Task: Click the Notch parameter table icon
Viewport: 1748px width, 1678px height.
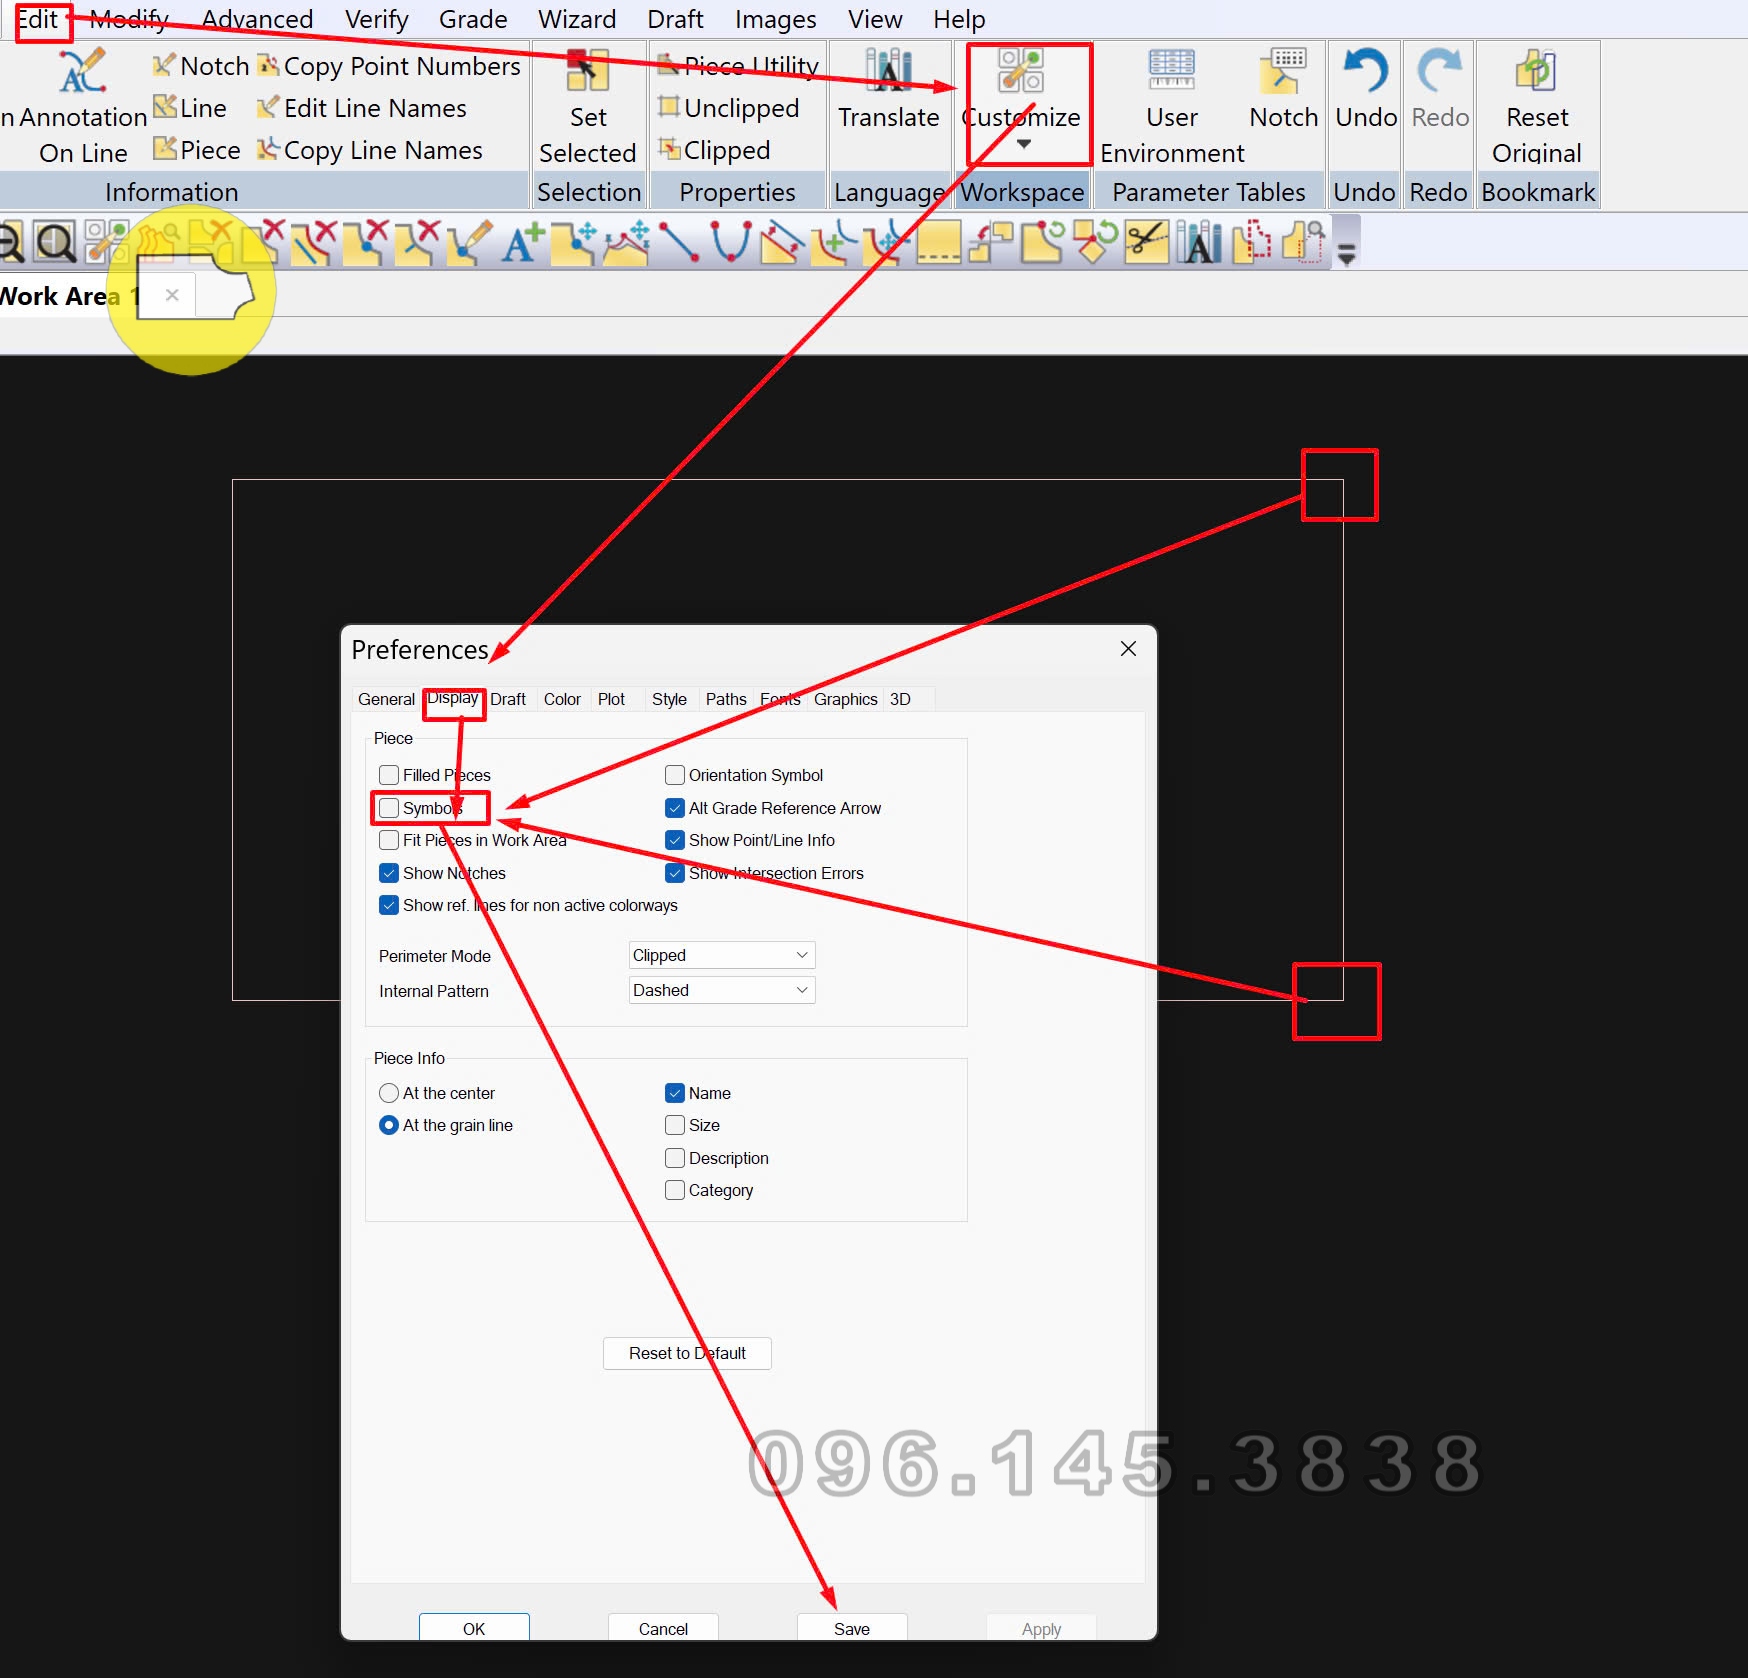Action: pos(1283,73)
